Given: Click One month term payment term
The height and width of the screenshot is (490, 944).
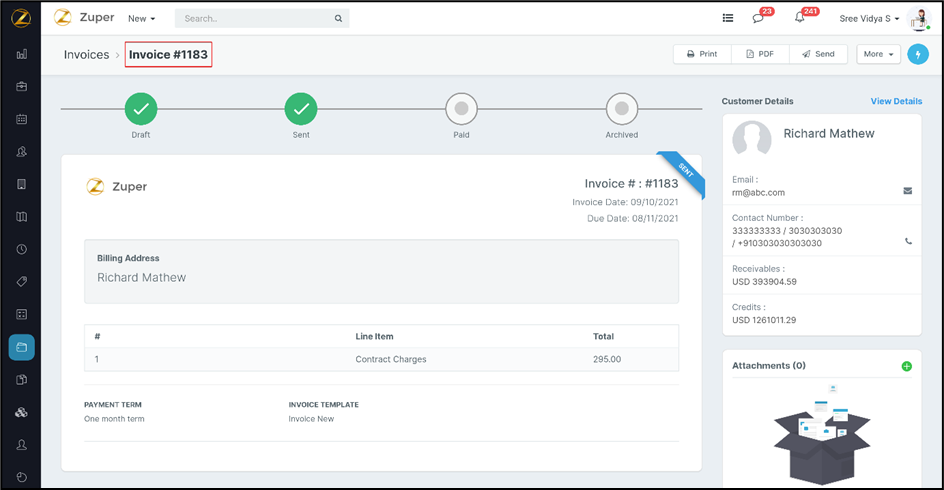Looking at the screenshot, I should (x=114, y=419).
